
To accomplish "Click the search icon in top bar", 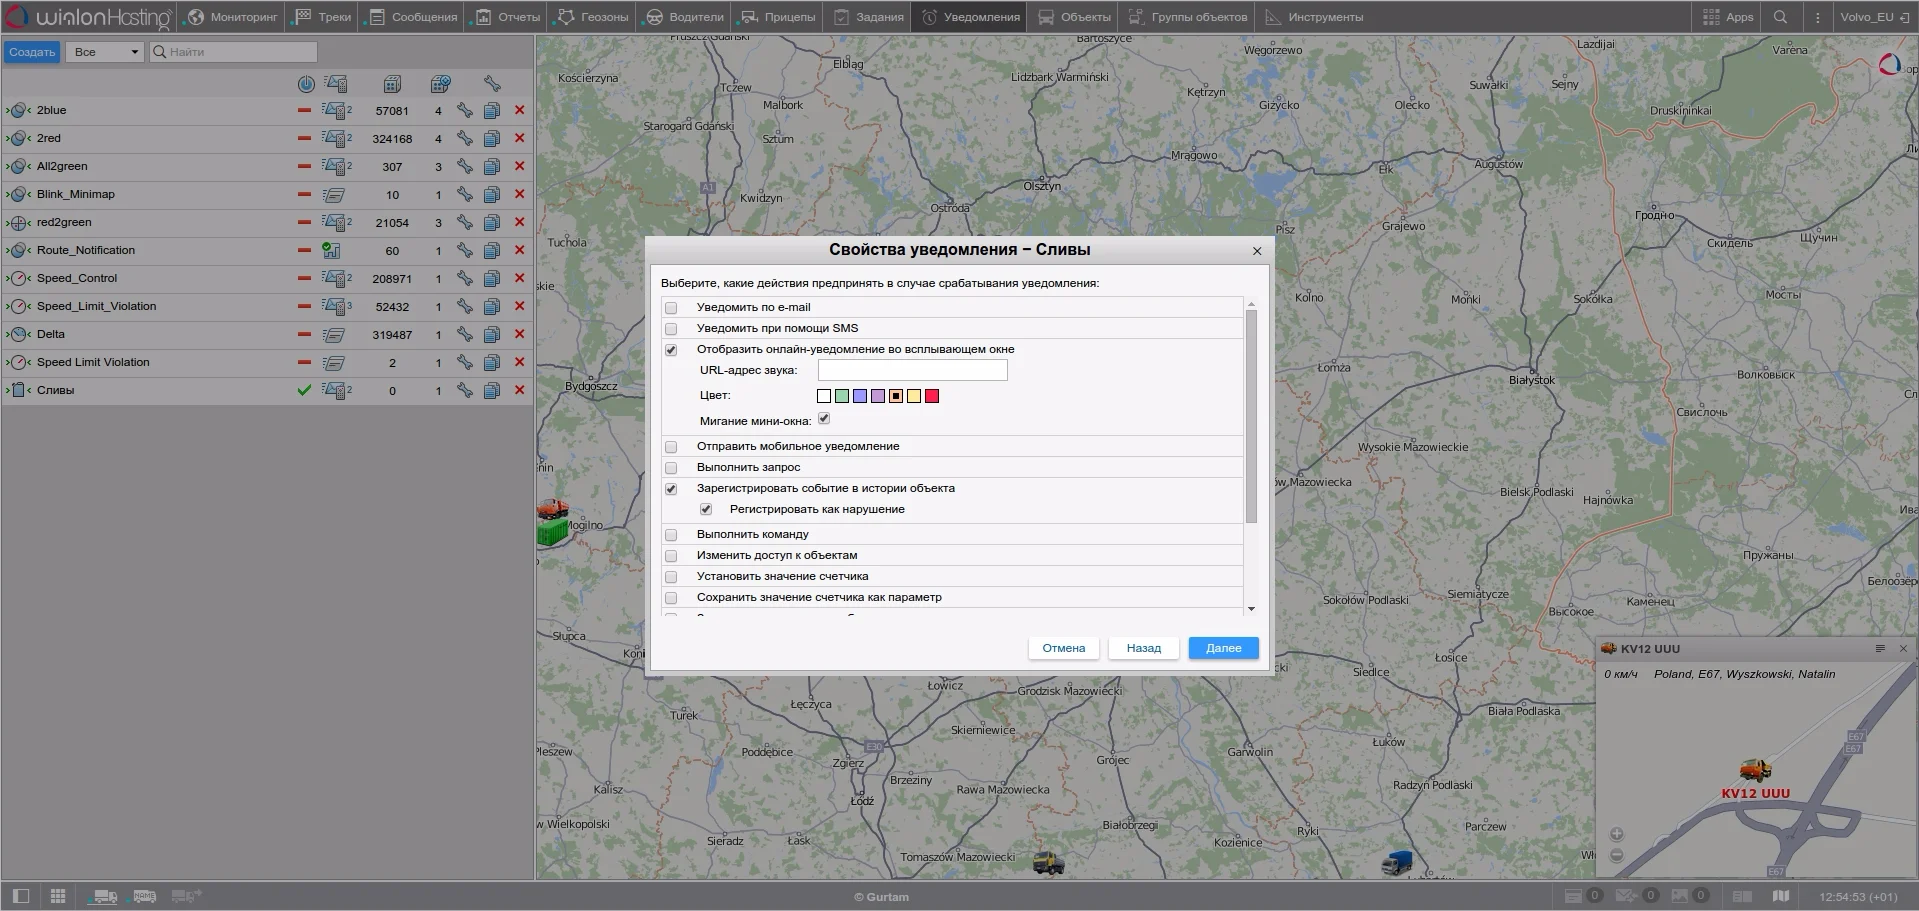I will 1780,17.
